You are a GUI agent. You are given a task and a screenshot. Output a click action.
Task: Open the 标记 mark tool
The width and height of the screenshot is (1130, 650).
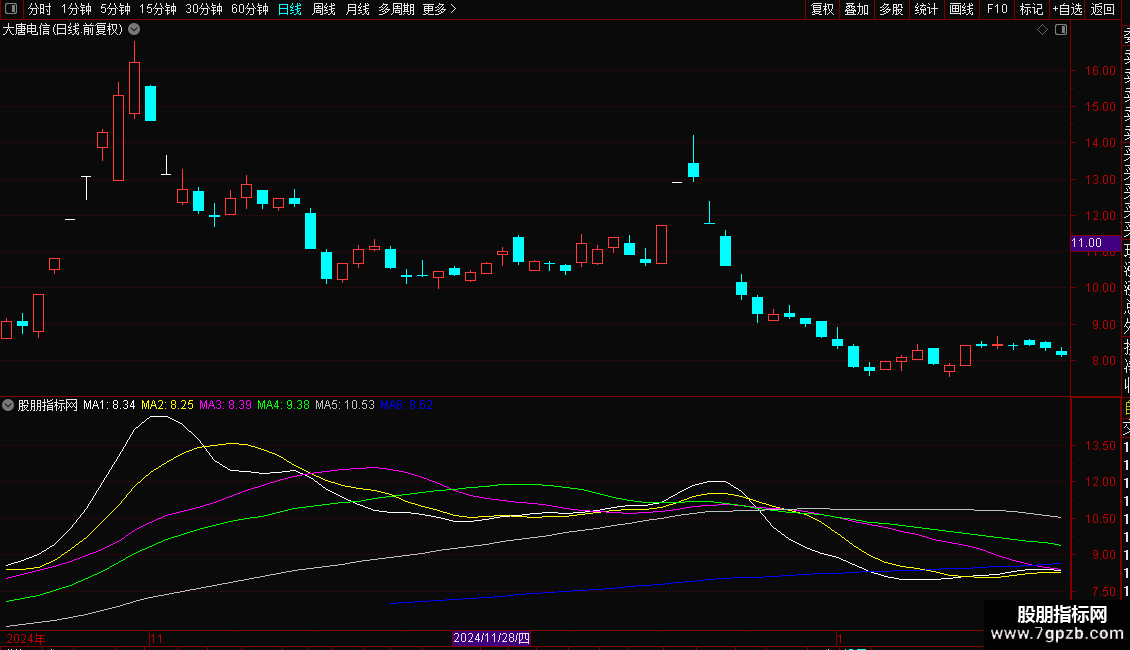pyautogui.click(x=1030, y=9)
